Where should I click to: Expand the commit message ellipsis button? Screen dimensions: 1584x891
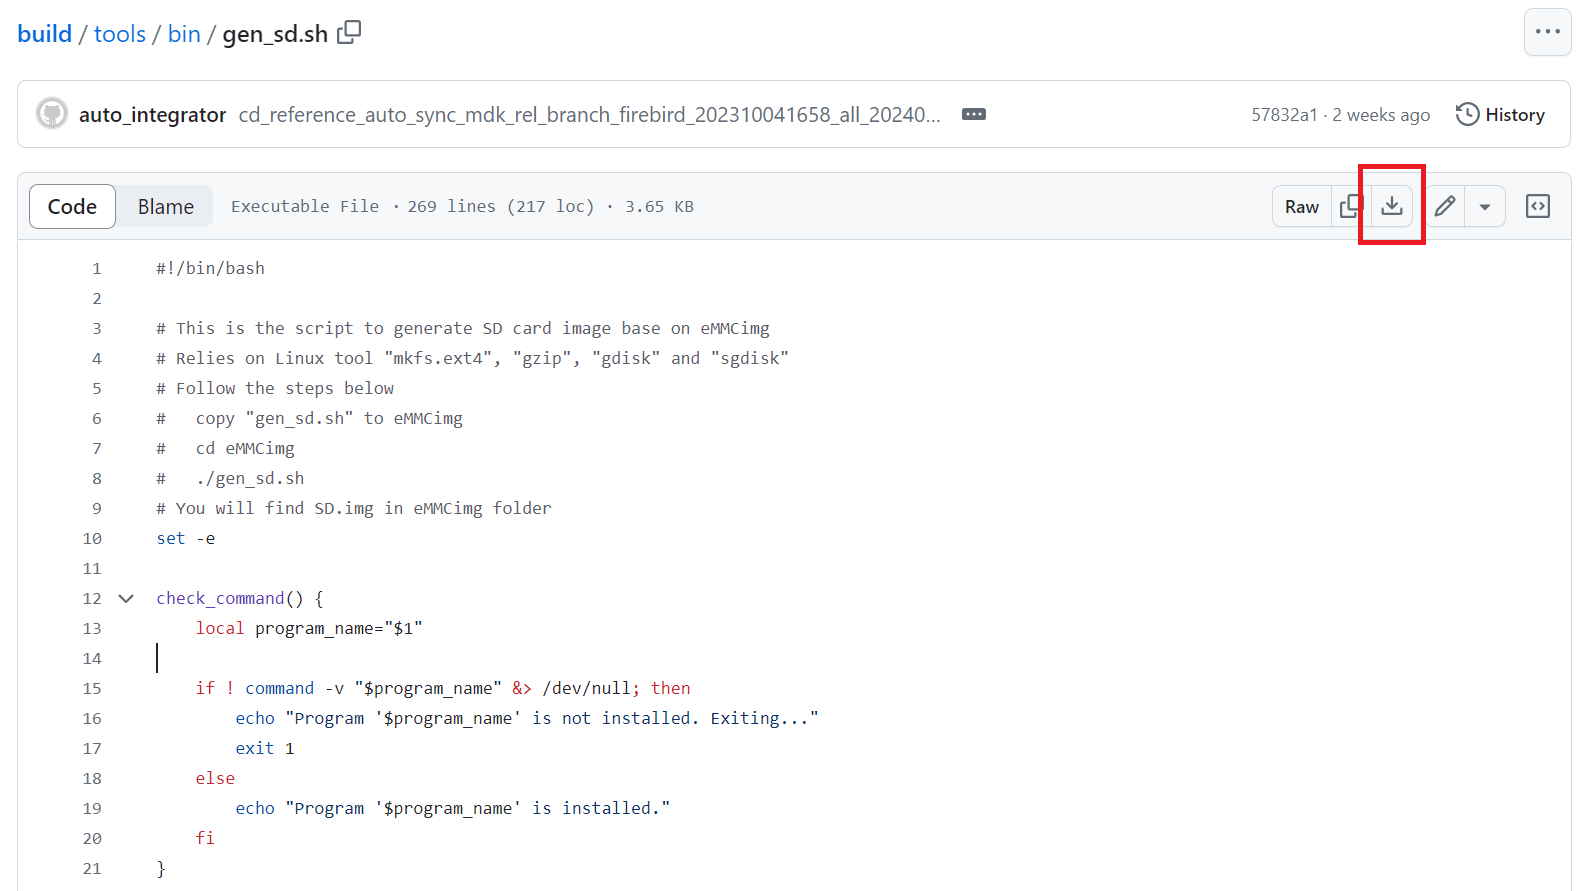(973, 115)
